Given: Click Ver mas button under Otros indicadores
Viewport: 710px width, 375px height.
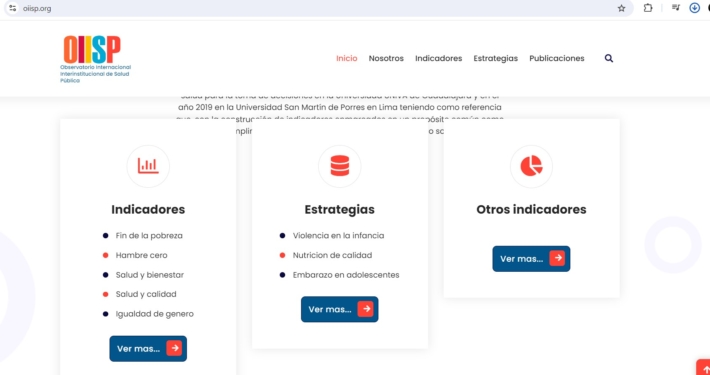Looking at the screenshot, I should point(531,259).
